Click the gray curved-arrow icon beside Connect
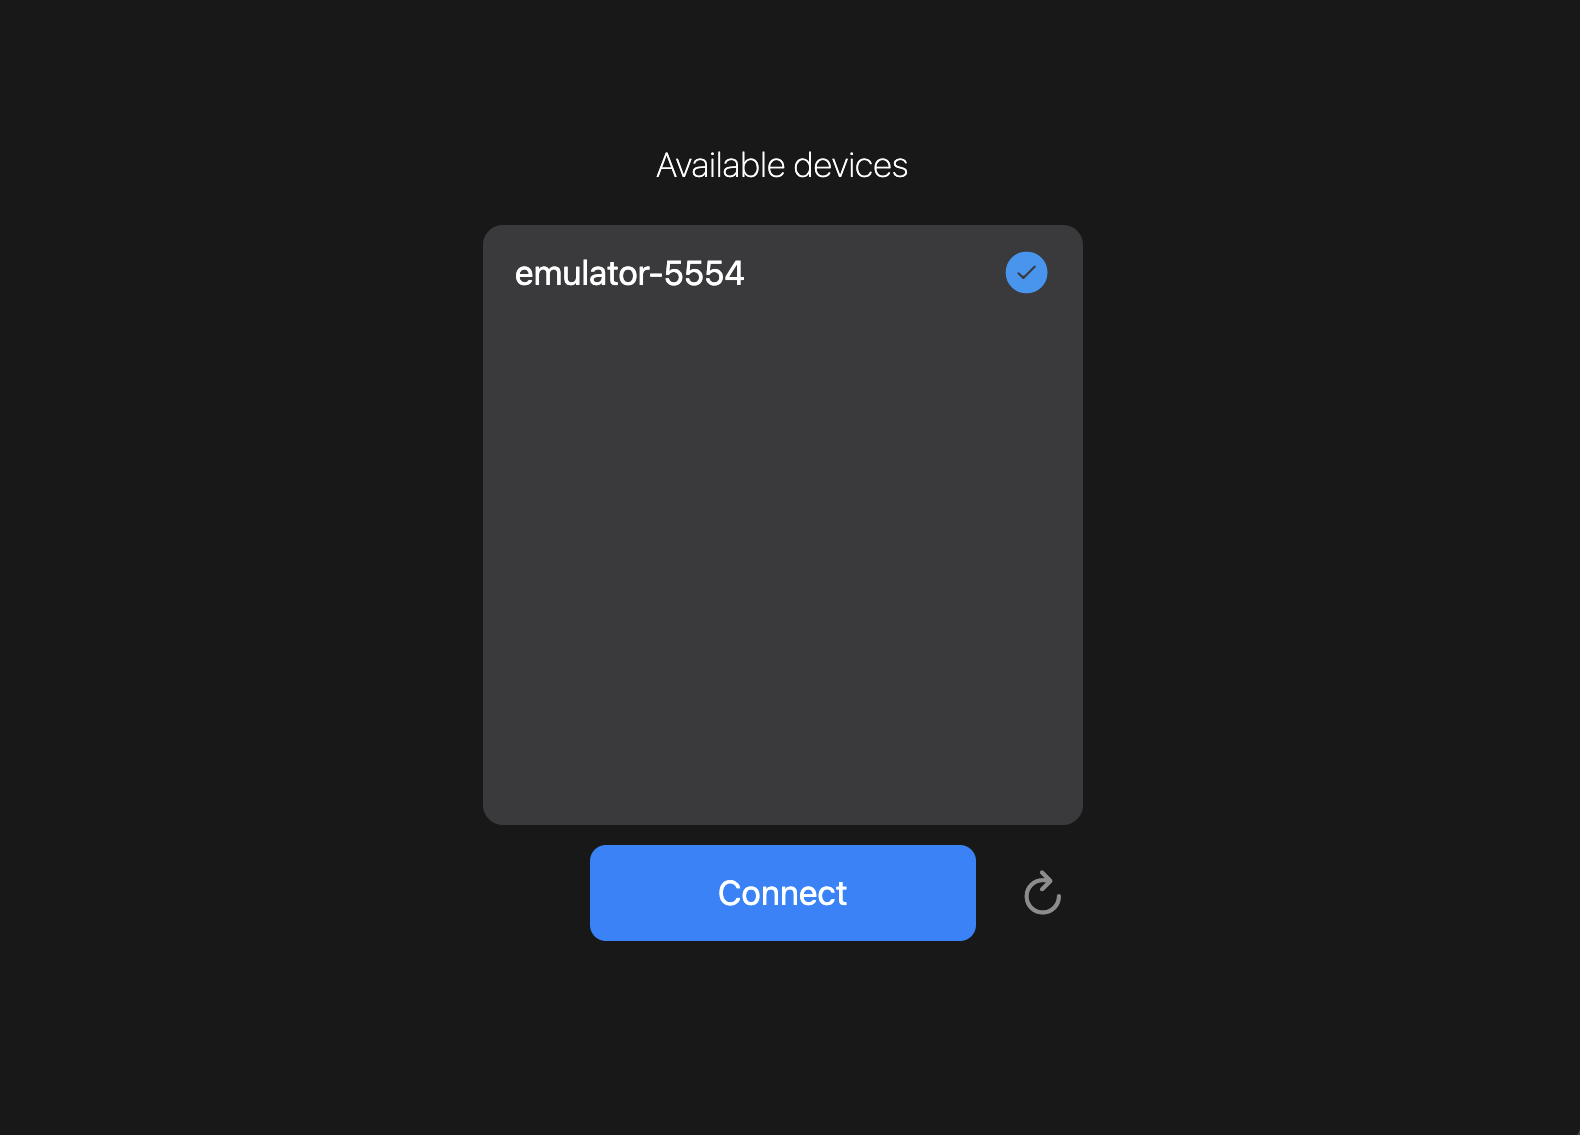 [1042, 893]
